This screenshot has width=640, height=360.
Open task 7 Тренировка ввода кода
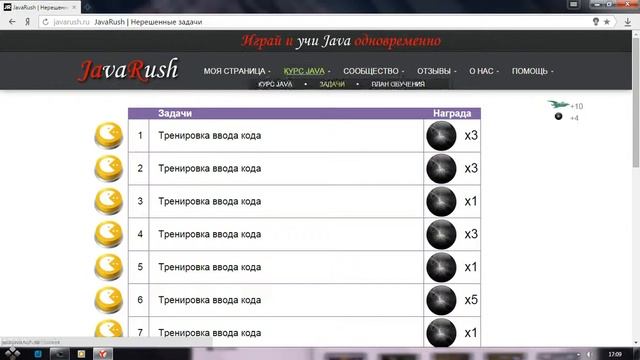pos(209,333)
